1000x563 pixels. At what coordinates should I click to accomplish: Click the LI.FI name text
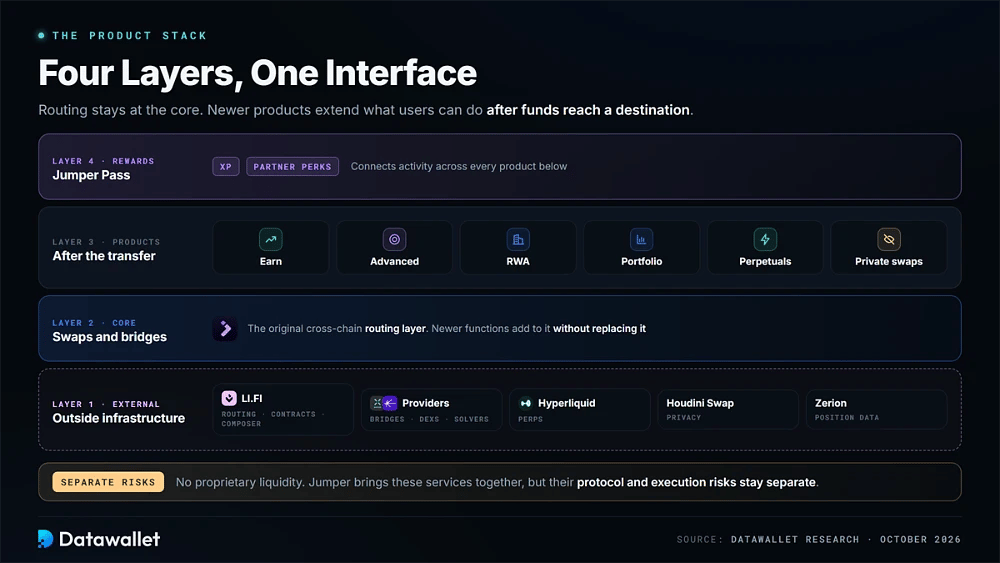252,398
